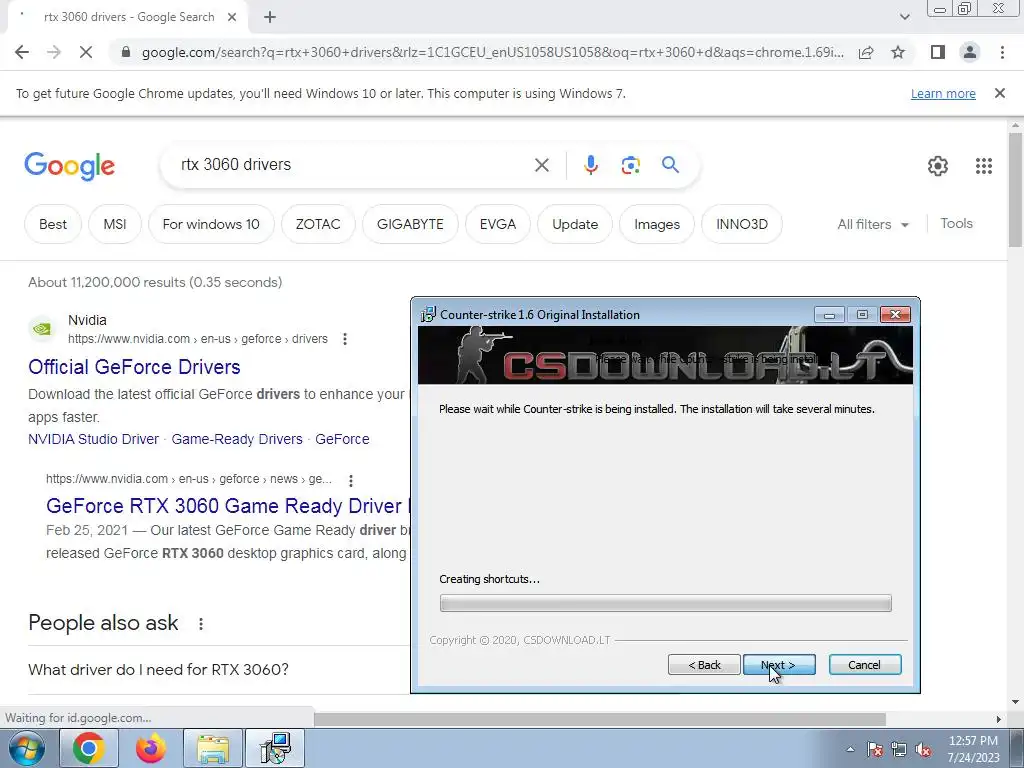Screen dimensions: 1024x768
Task: Open tab search chevron
Action: [904, 17]
